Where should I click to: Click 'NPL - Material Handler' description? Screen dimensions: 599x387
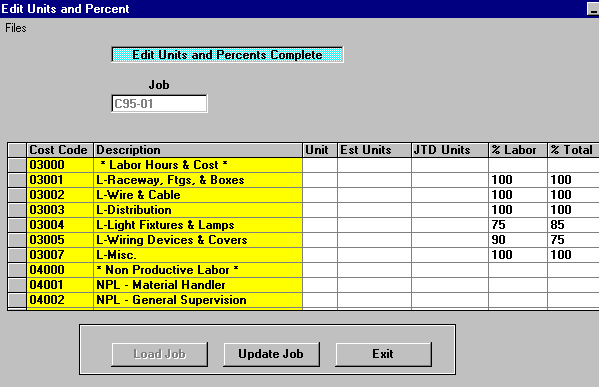point(198,285)
